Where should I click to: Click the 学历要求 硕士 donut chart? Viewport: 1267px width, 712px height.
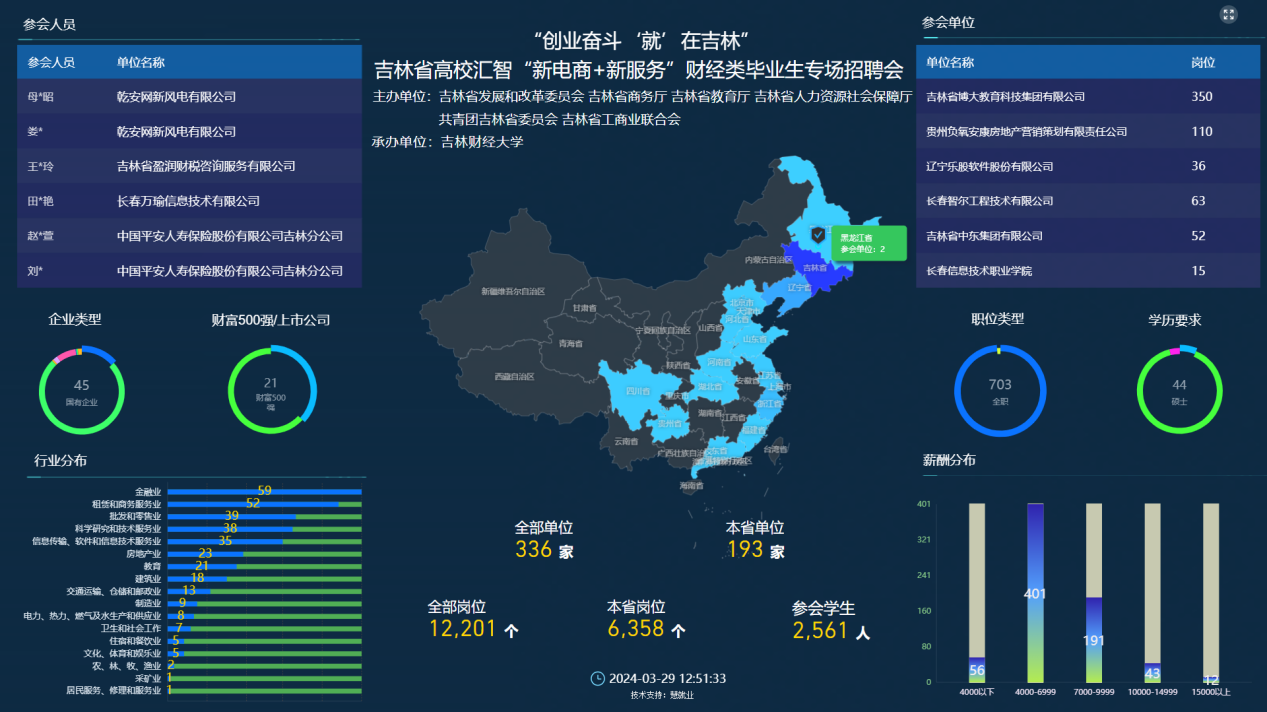click(x=1180, y=389)
